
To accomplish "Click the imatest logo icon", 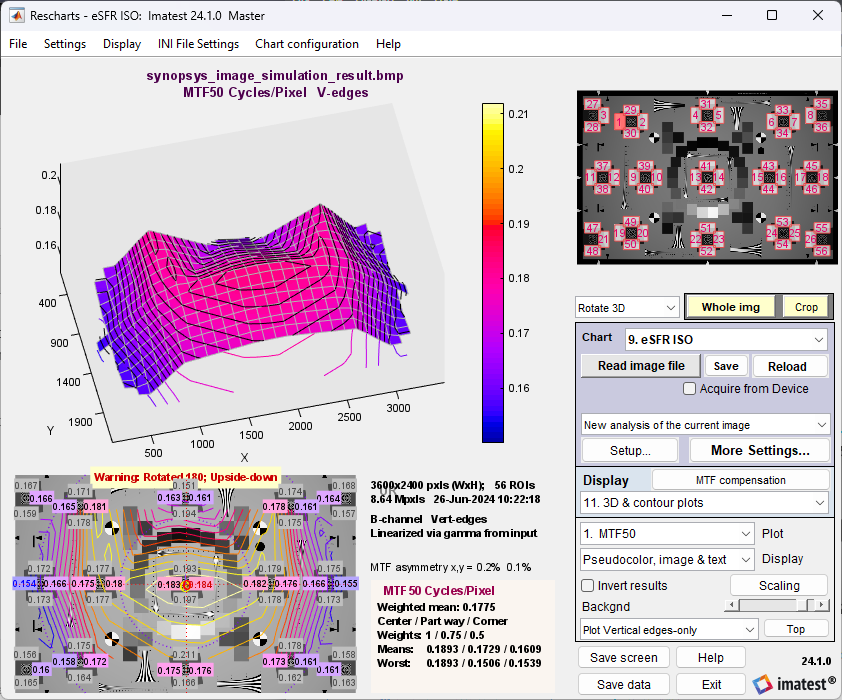I will click(762, 684).
